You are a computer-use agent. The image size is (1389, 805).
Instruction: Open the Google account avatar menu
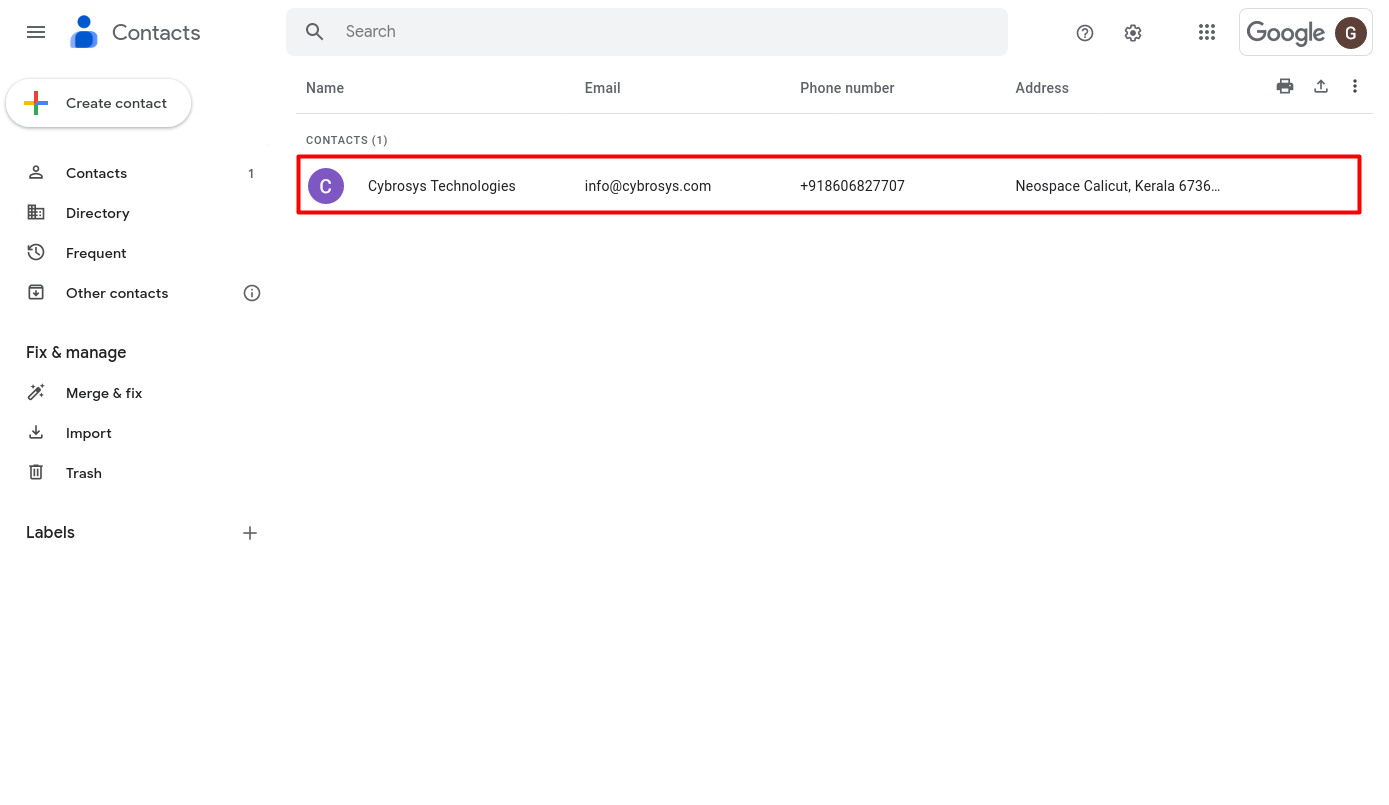point(1351,33)
